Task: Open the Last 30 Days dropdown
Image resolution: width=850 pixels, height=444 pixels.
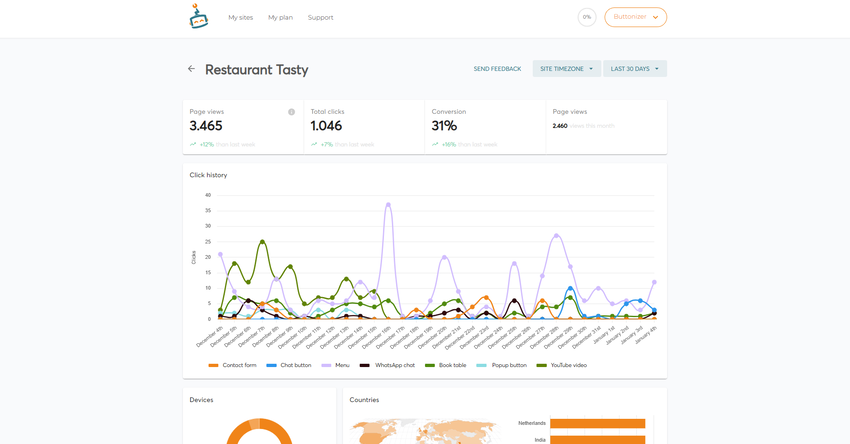Action: coord(634,69)
